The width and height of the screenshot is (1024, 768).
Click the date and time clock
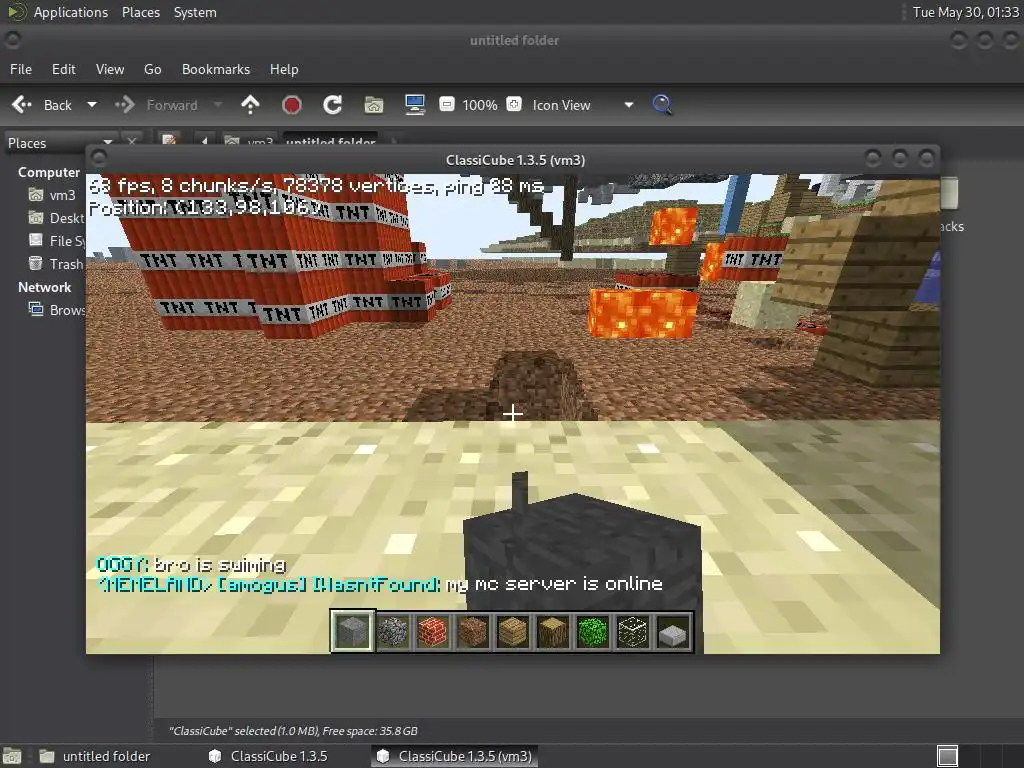coord(965,12)
